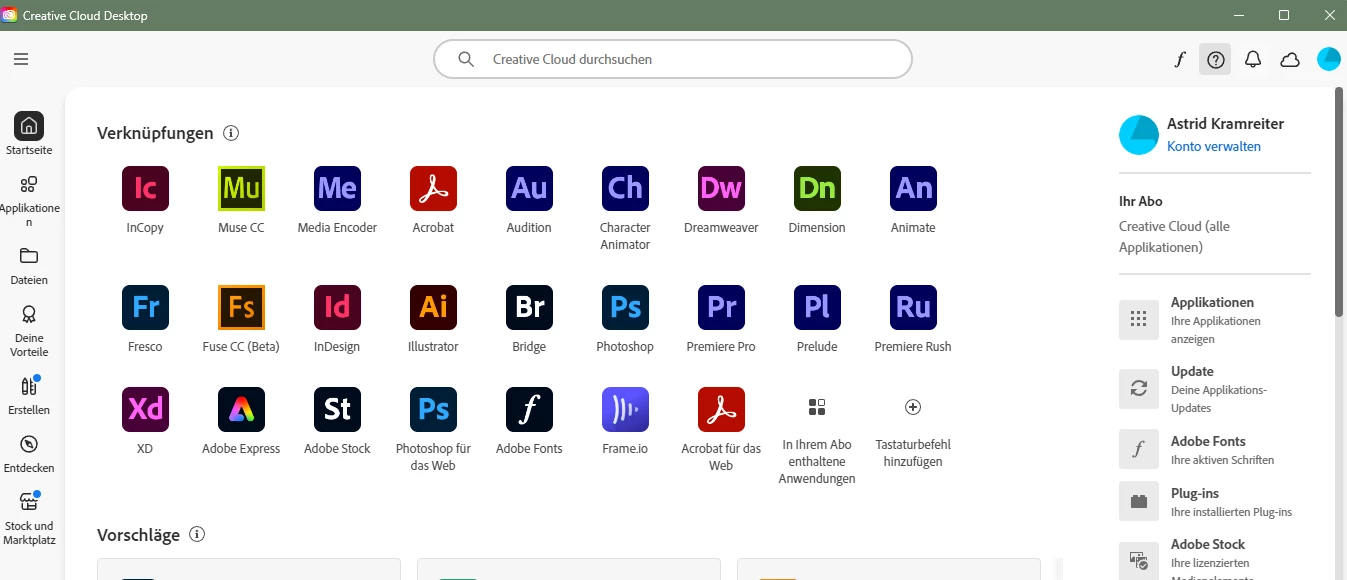Open Character Animator icon
1347x580 pixels.
coord(625,188)
